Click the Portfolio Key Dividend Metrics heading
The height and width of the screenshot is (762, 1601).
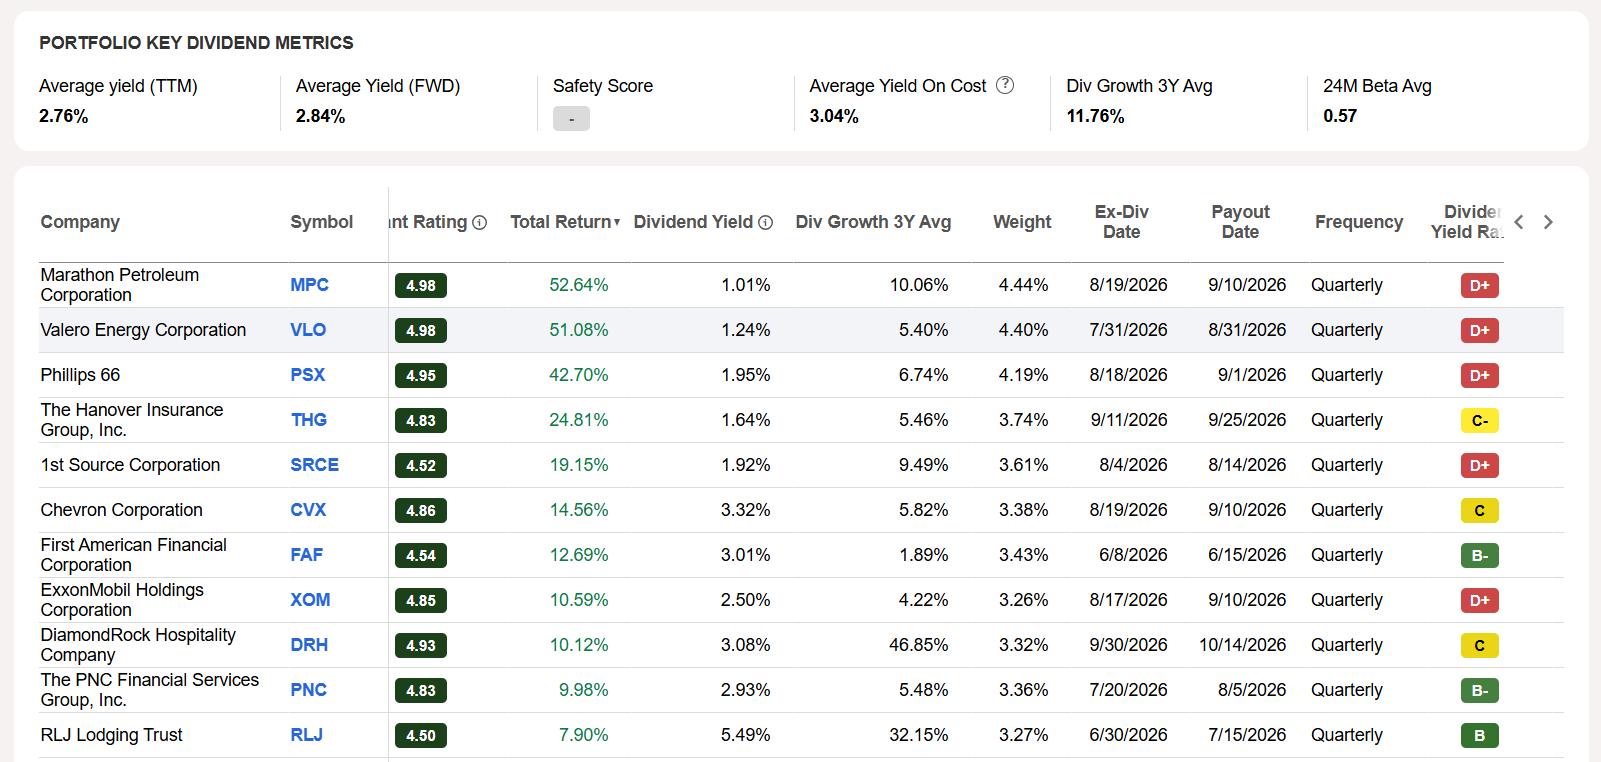(196, 43)
